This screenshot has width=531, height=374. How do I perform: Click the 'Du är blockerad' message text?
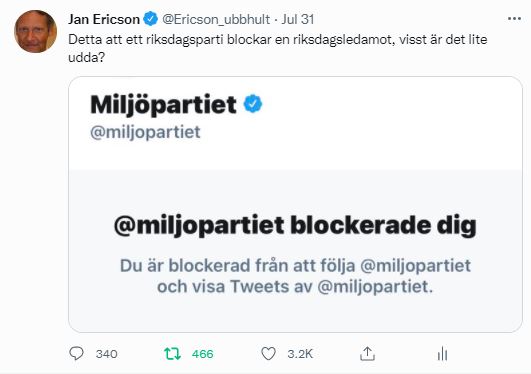pyautogui.click(x=295, y=276)
